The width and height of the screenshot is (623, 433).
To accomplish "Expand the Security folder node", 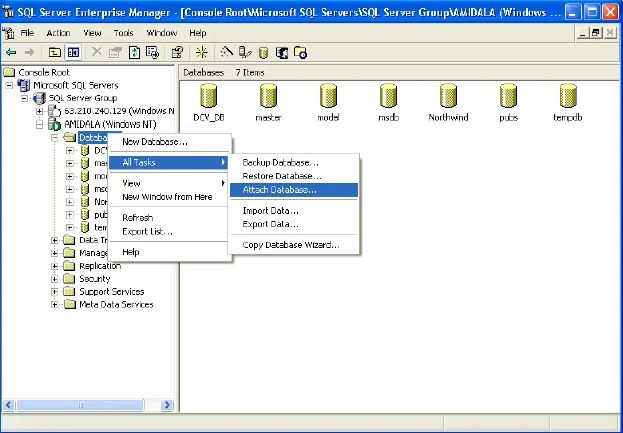I will tap(54, 279).
